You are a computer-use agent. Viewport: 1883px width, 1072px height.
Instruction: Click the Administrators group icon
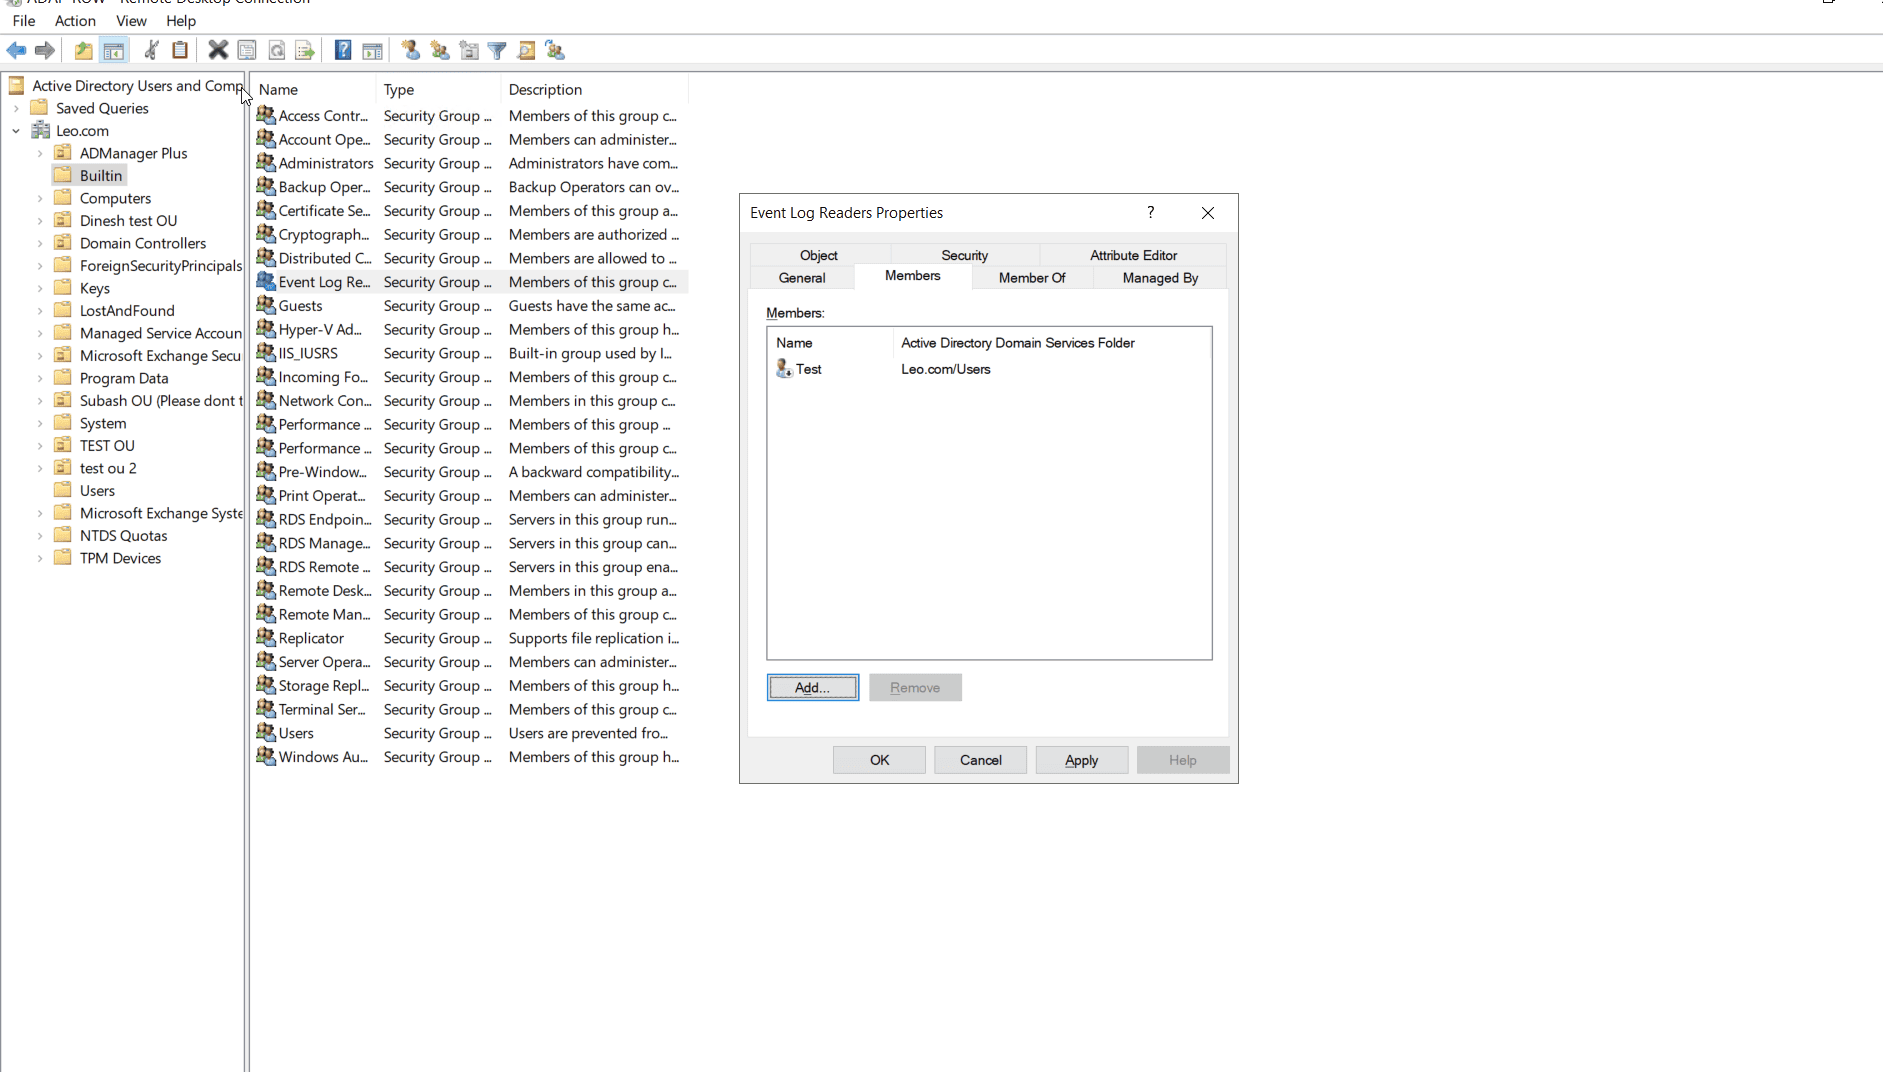tap(266, 163)
